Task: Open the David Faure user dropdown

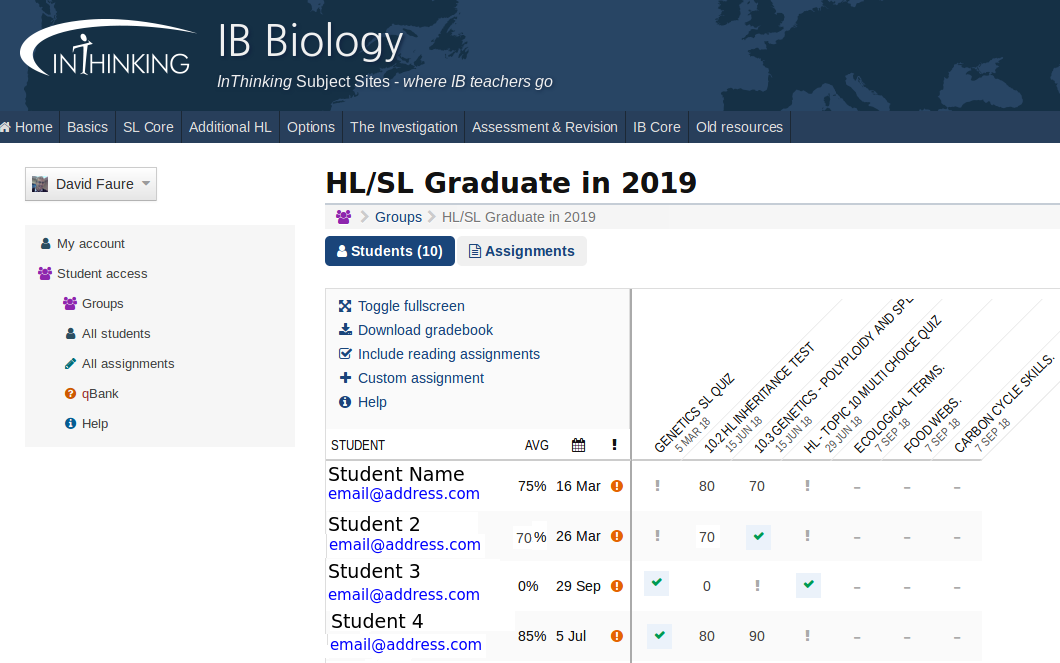Action: (91, 184)
